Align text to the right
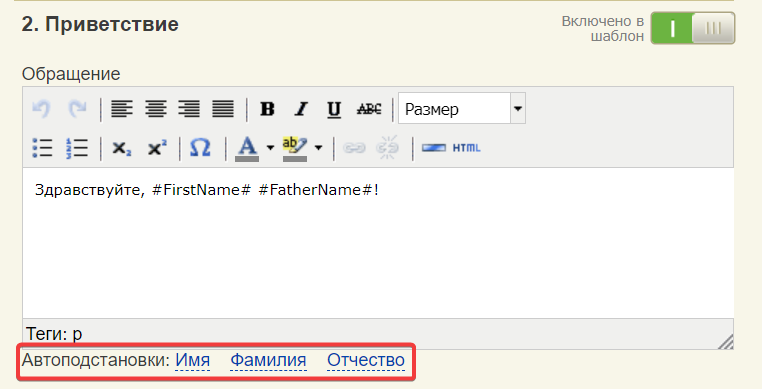 pos(189,108)
